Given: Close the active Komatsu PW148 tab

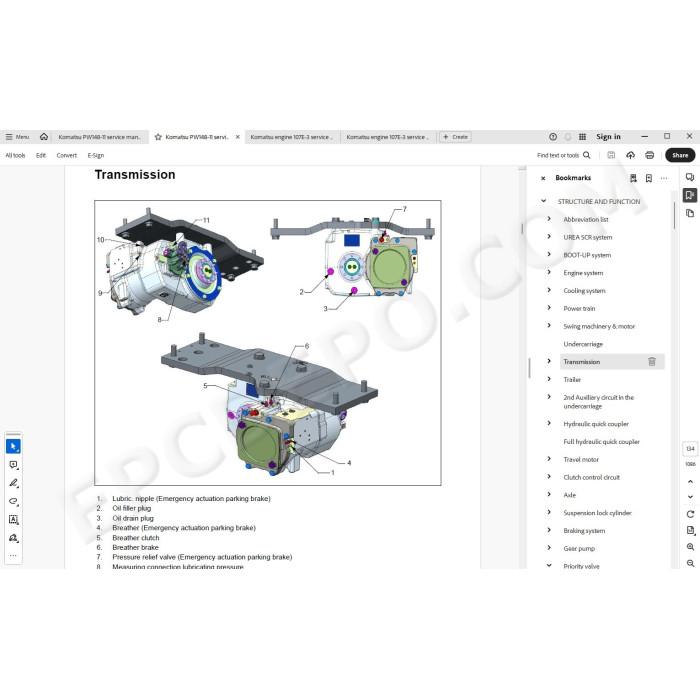Looking at the screenshot, I should point(238,137).
